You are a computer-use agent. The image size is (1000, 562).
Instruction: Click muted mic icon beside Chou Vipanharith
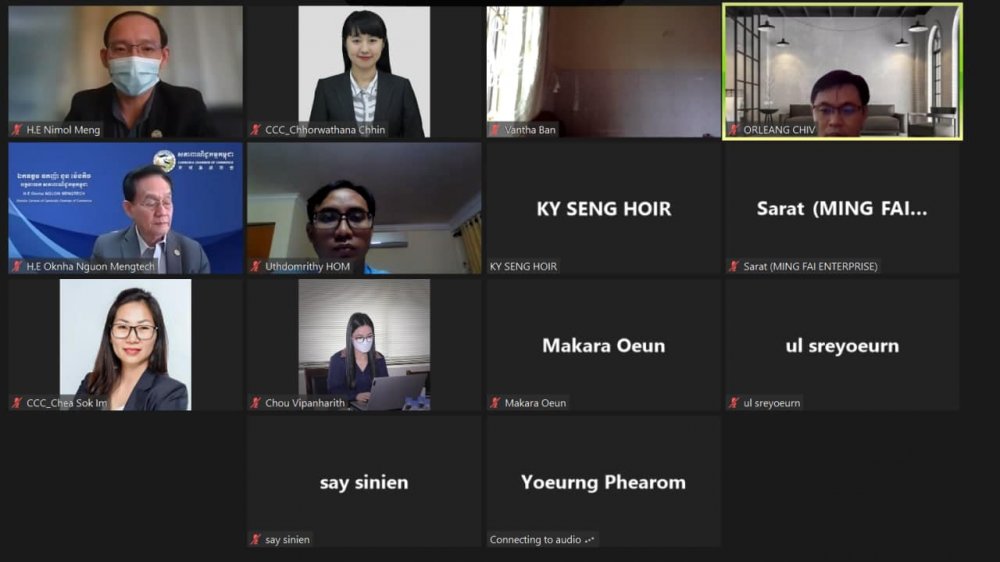(x=256, y=403)
